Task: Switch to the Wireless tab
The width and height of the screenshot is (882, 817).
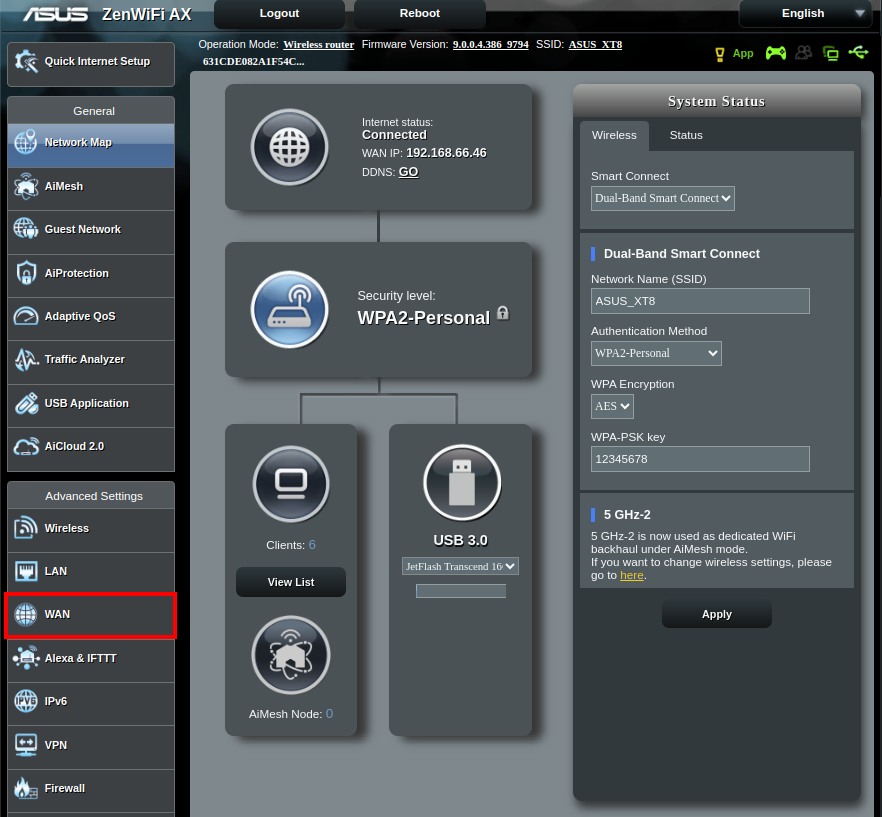Action: click(614, 136)
